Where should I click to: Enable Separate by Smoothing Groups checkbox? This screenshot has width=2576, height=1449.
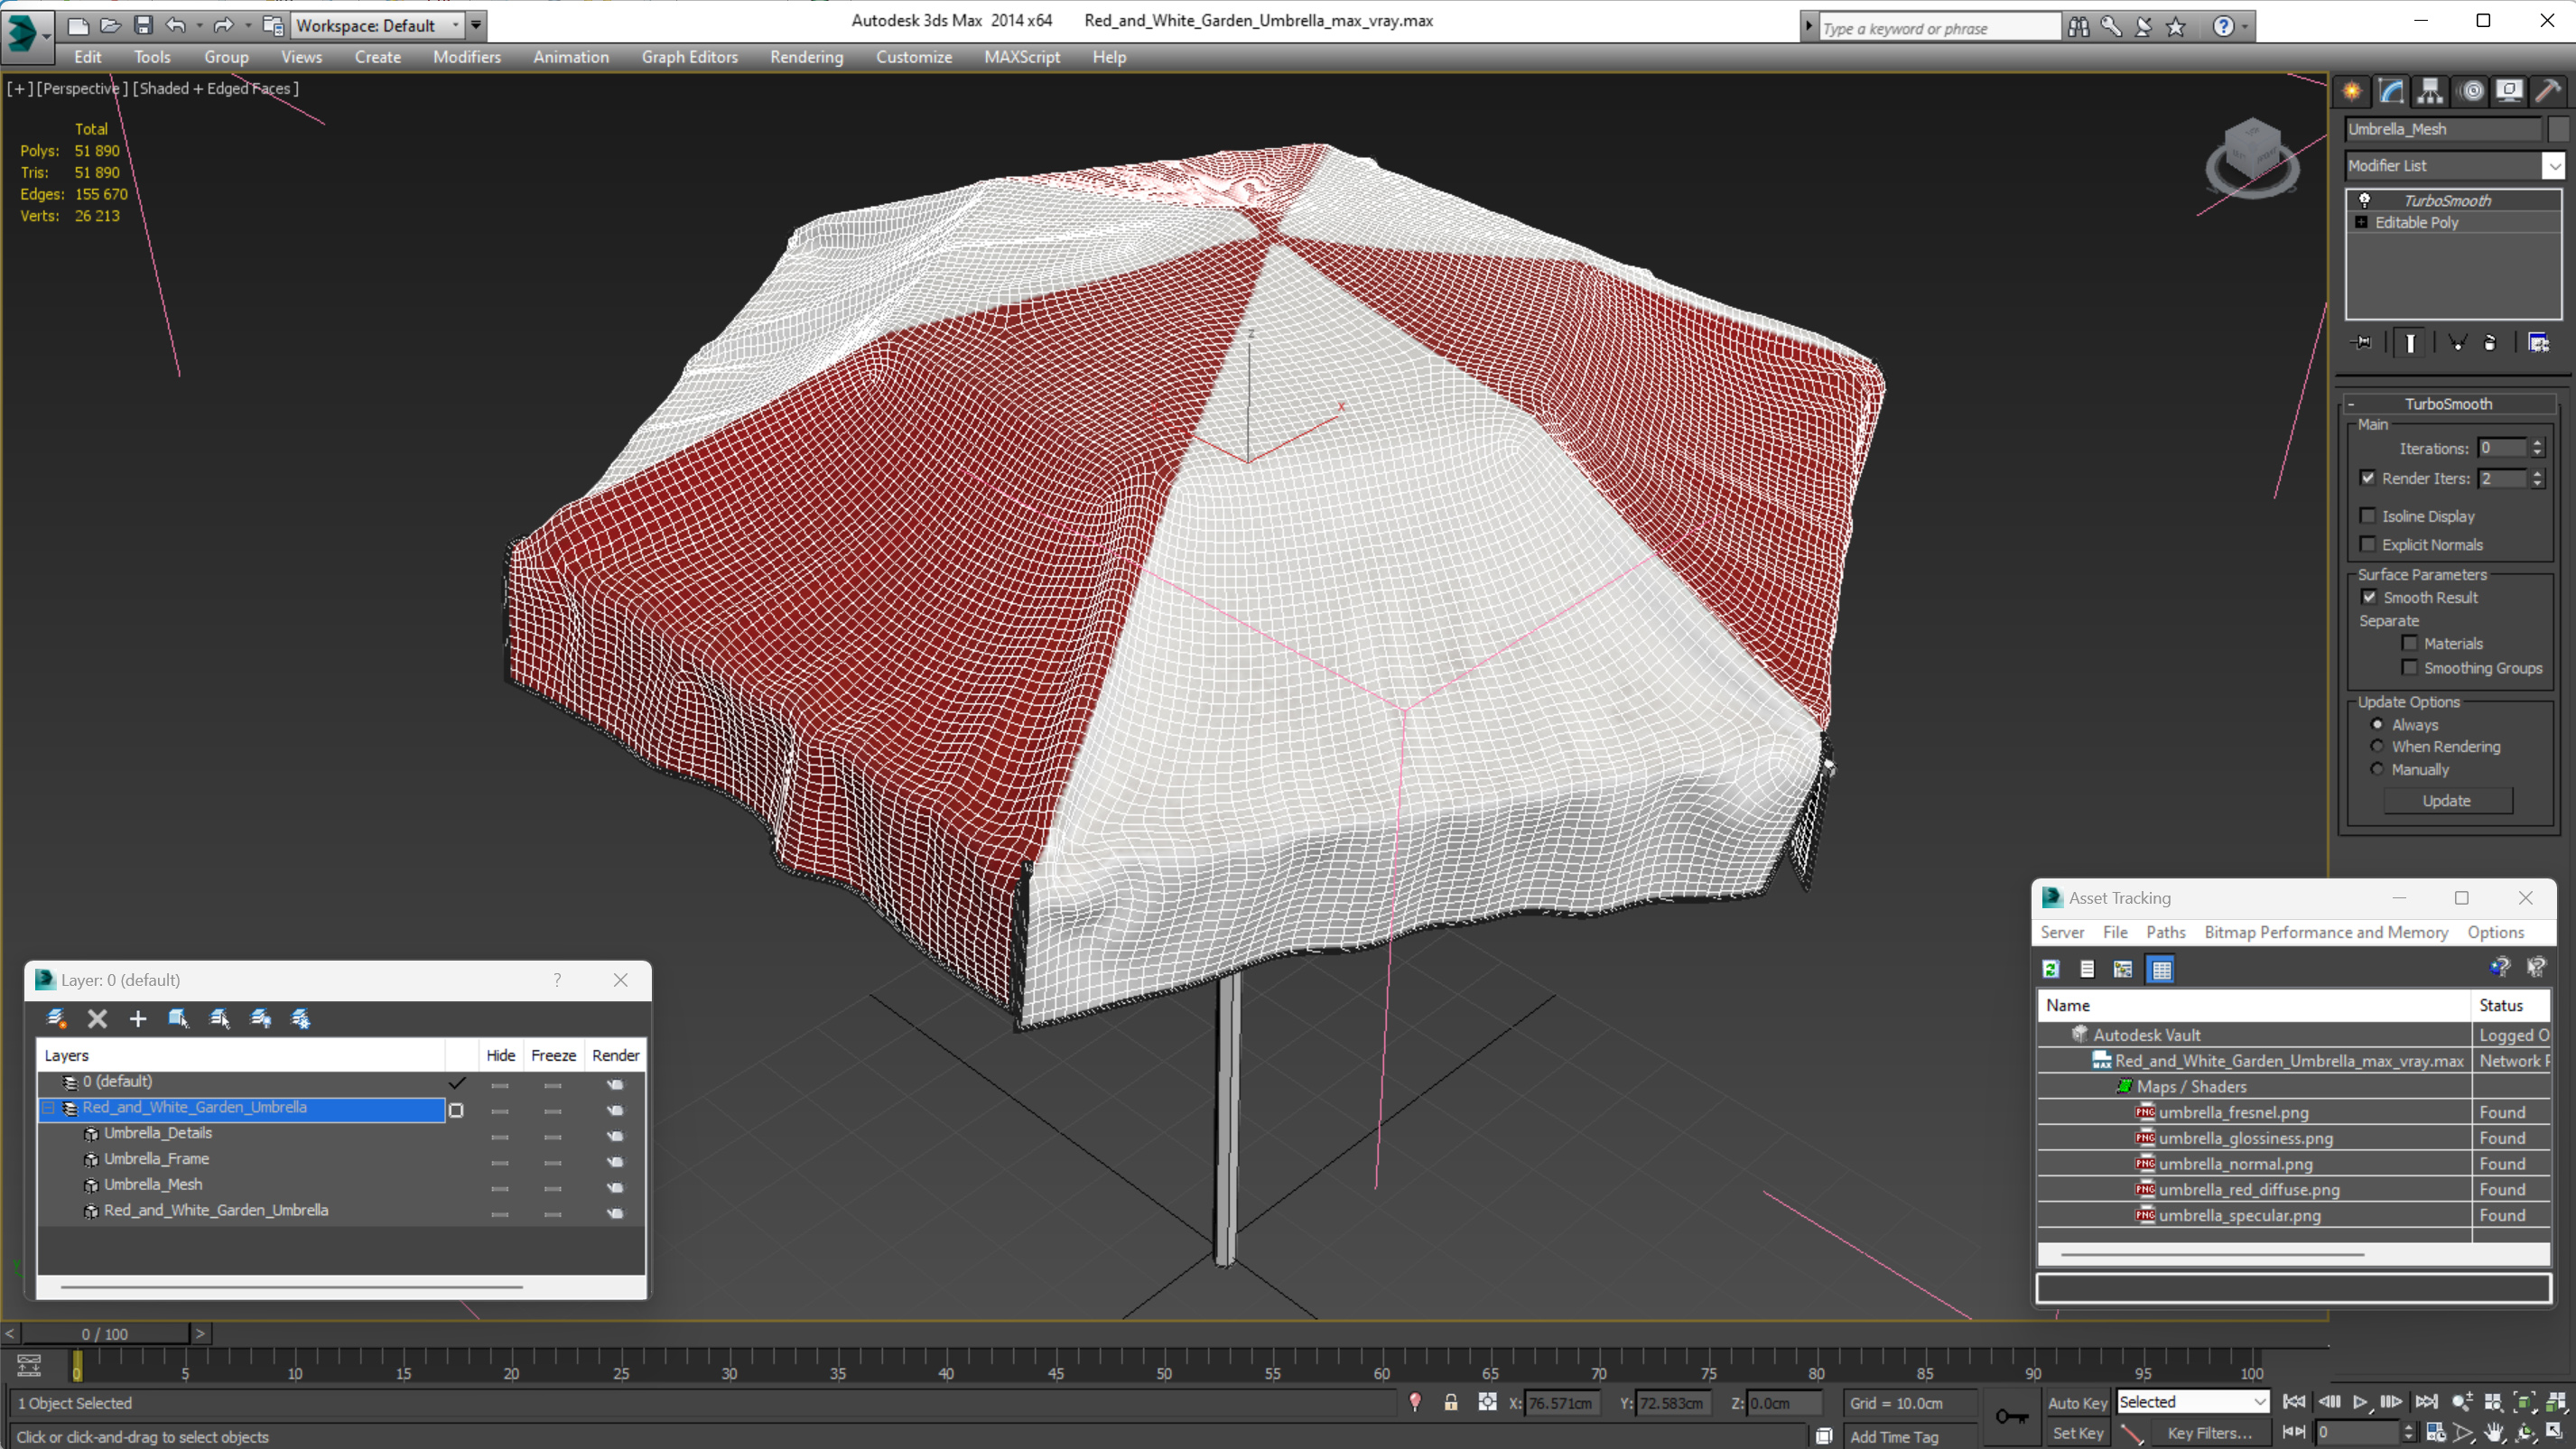pyautogui.click(x=2409, y=667)
